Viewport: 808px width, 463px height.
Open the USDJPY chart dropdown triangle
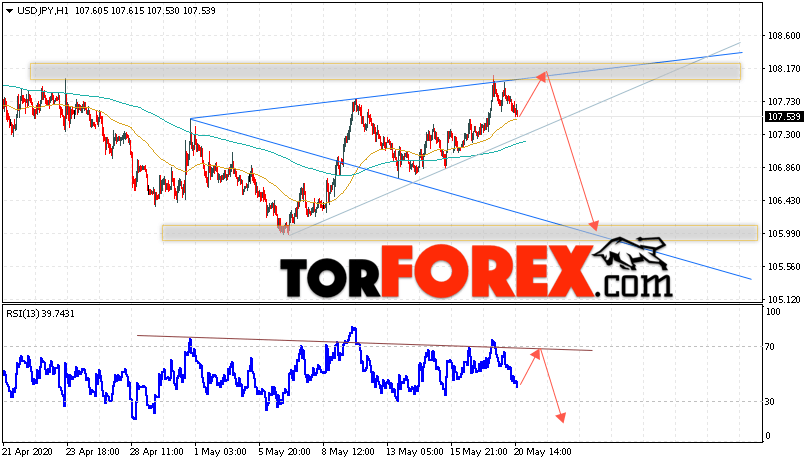pyautogui.click(x=9, y=11)
